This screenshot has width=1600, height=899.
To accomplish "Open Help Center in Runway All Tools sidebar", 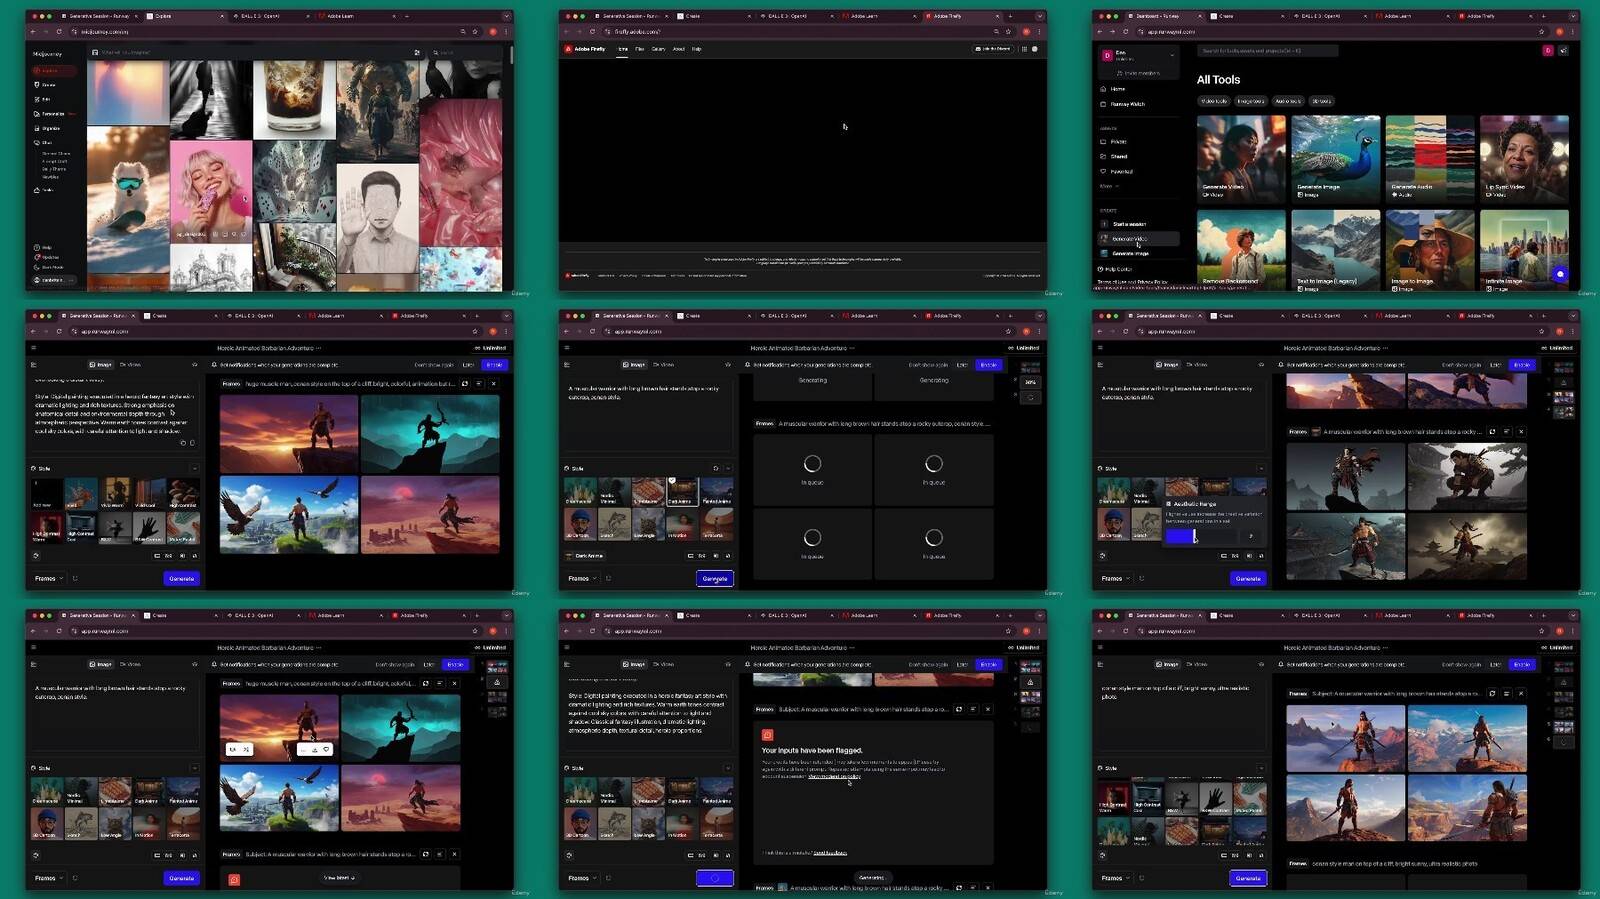I will pos(1116,269).
